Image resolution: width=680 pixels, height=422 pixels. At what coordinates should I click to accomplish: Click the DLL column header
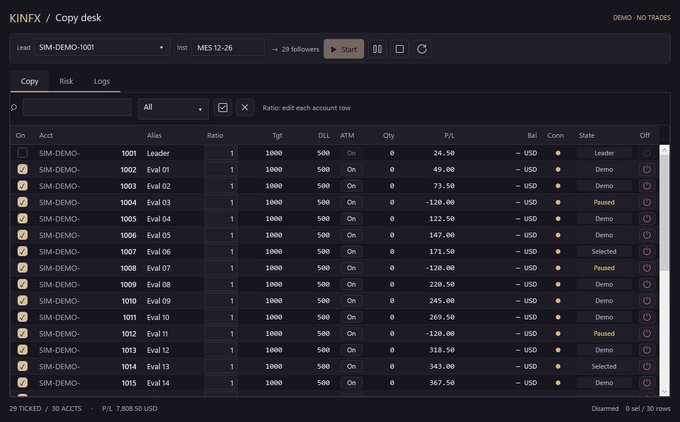coord(324,135)
